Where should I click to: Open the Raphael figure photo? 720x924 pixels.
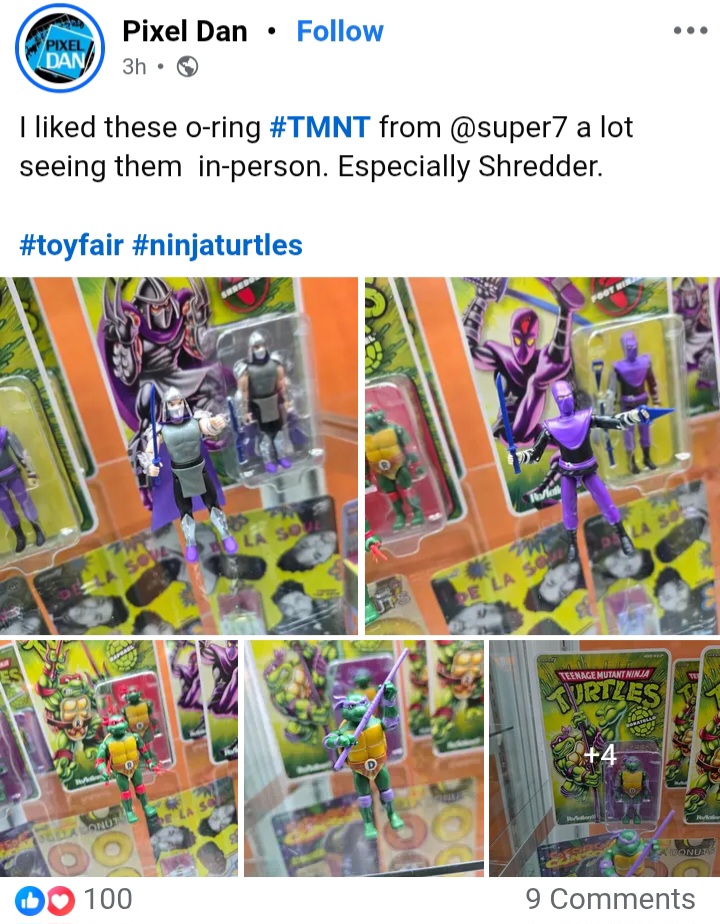point(118,758)
